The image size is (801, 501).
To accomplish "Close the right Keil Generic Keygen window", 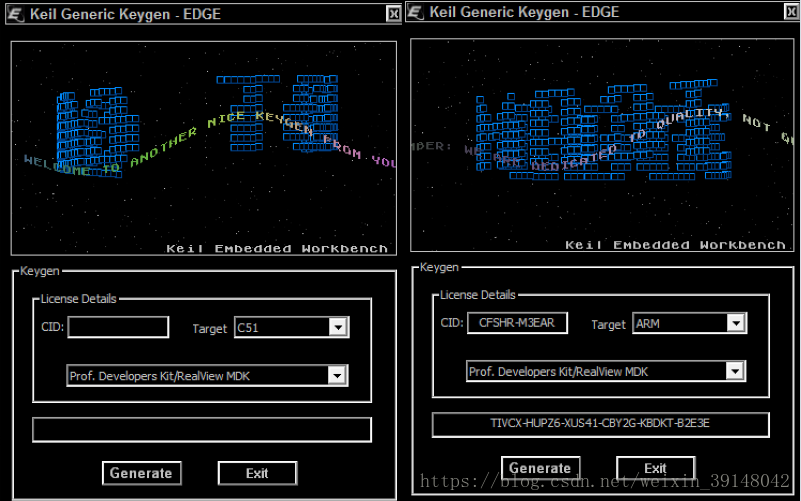I will click(792, 12).
